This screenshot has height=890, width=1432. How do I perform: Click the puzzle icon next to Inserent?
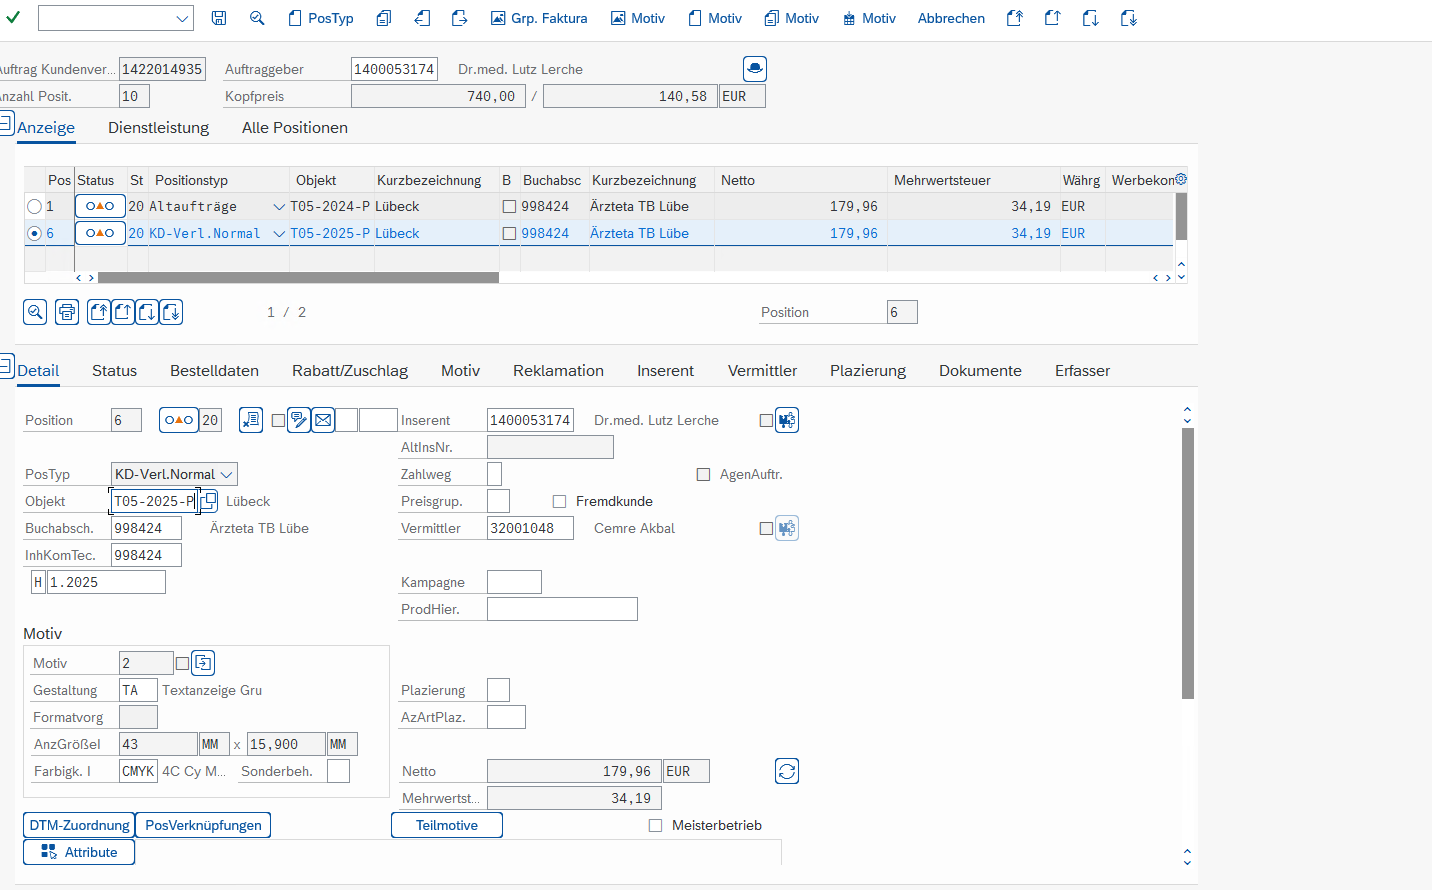(x=787, y=420)
